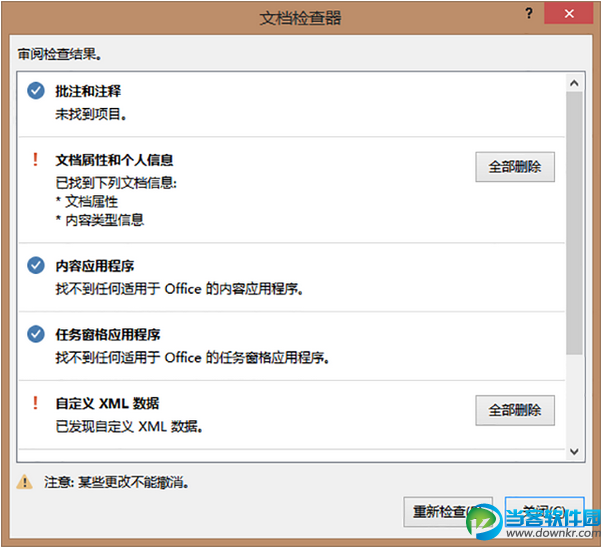Click the label 审阅检查结果。

click(60, 54)
